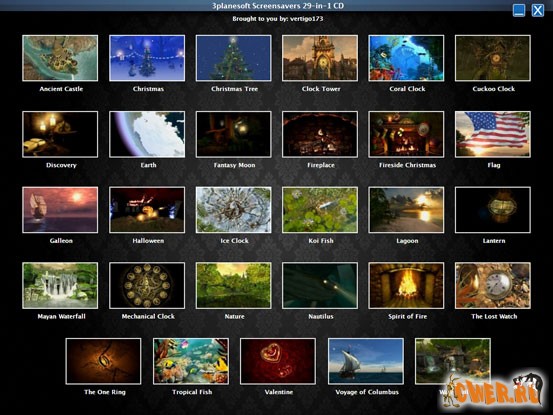Open The One Ring thumbnail
The image size is (553, 415).
tap(103, 361)
